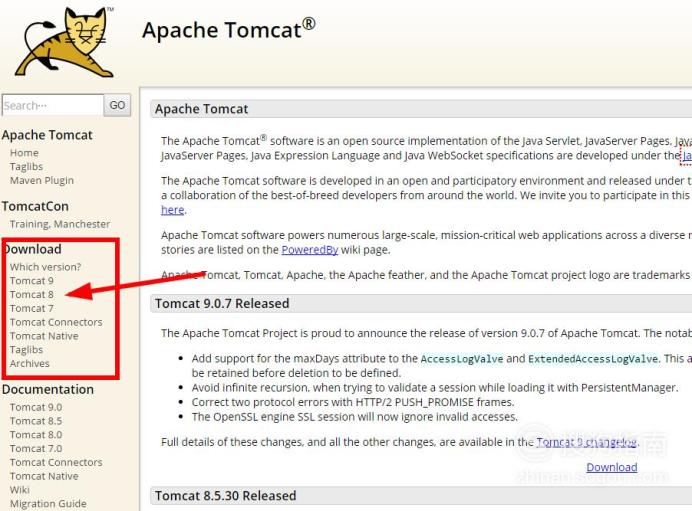This screenshot has width=692, height=511.
Task: Click the 'Download' sidebar heading
Action: coord(33,249)
